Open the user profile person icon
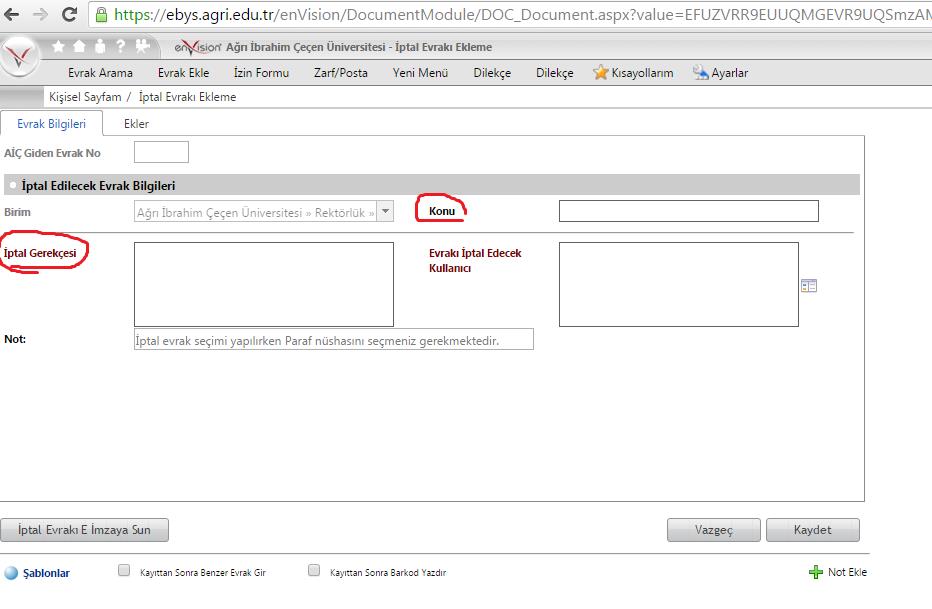The height and width of the screenshot is (609, 932). (x=100, y=46)
